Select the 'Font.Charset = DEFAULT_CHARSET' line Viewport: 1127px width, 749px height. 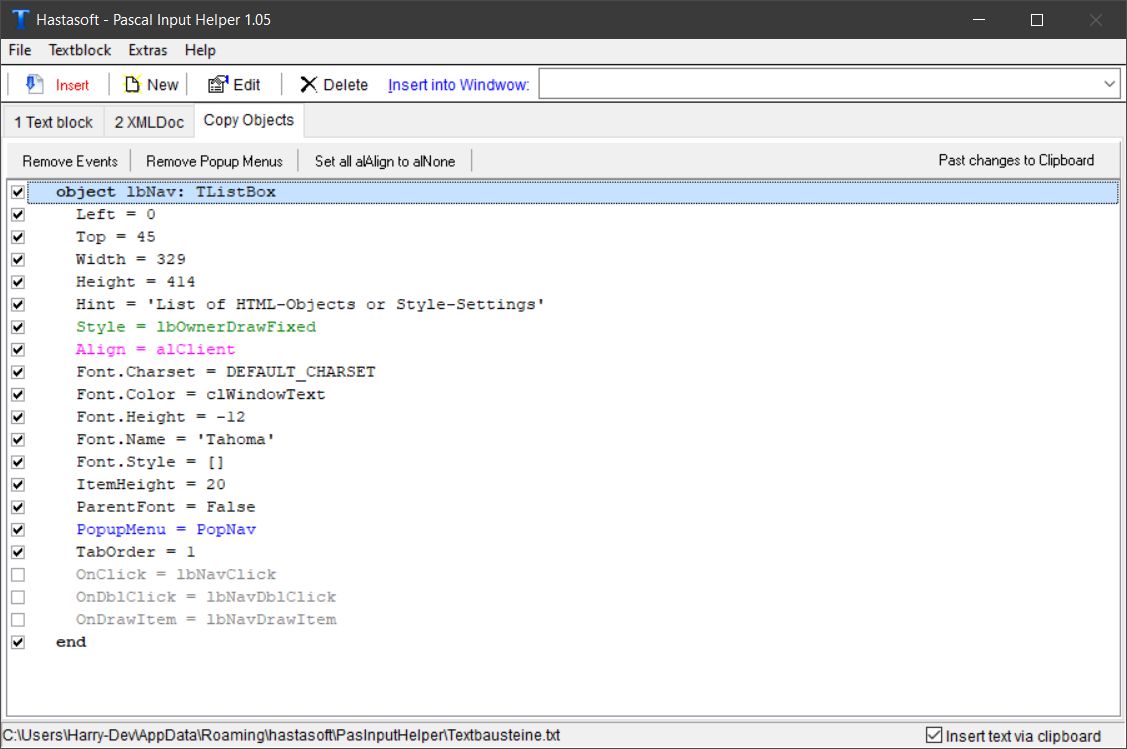point(226,372)
